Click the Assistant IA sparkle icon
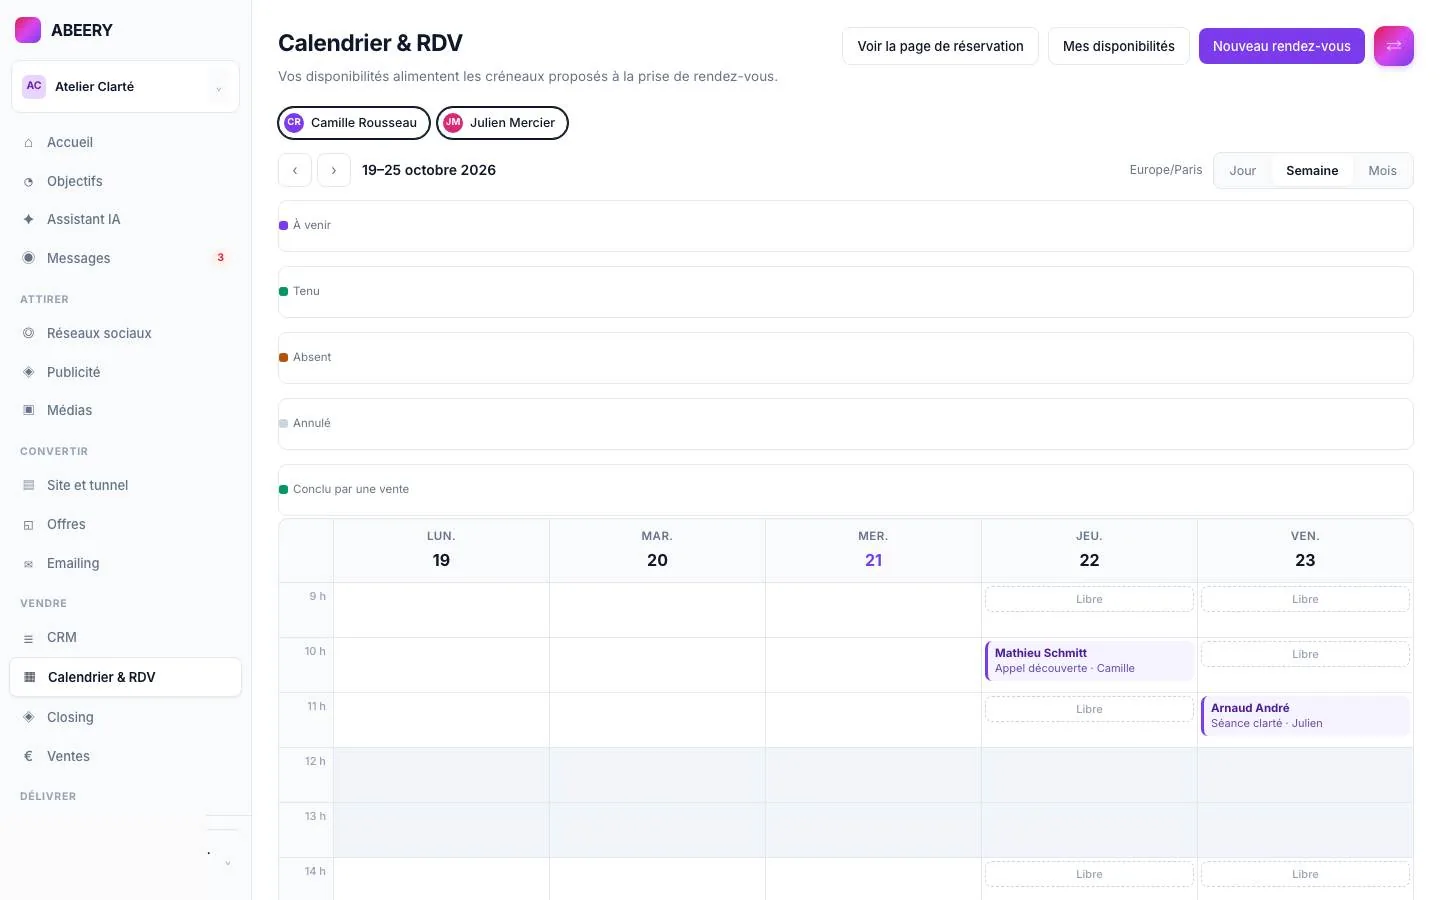The width and height of the screenshot is (1440, 900). [28, 219]
